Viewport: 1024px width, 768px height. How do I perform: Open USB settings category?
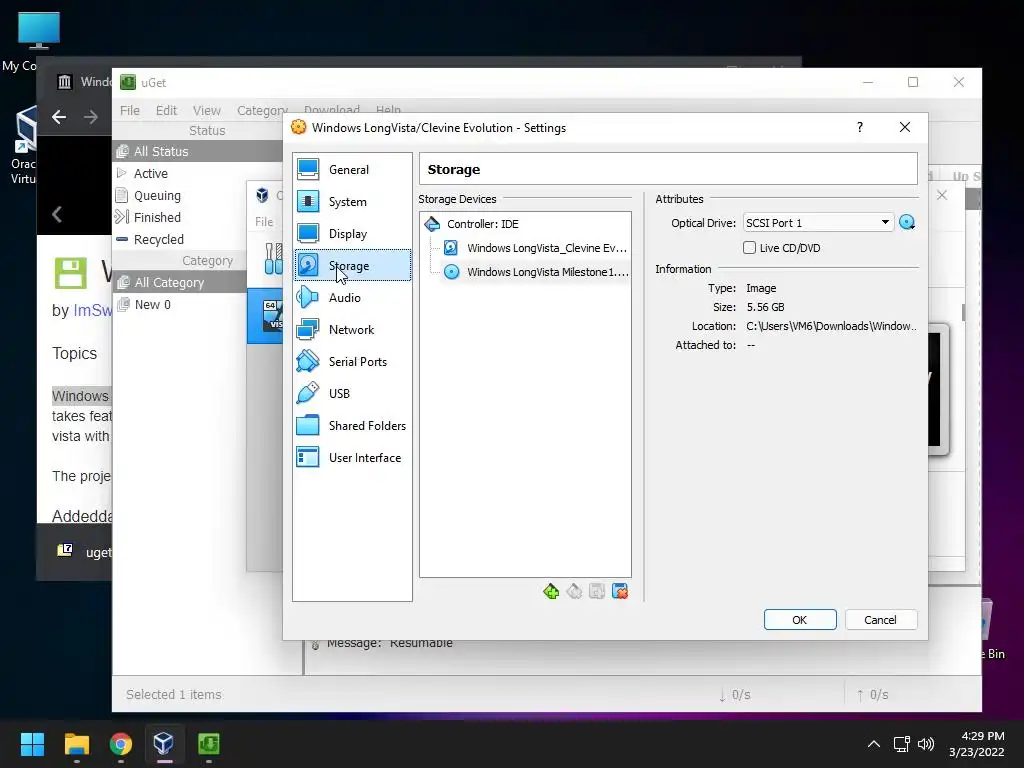352,394
